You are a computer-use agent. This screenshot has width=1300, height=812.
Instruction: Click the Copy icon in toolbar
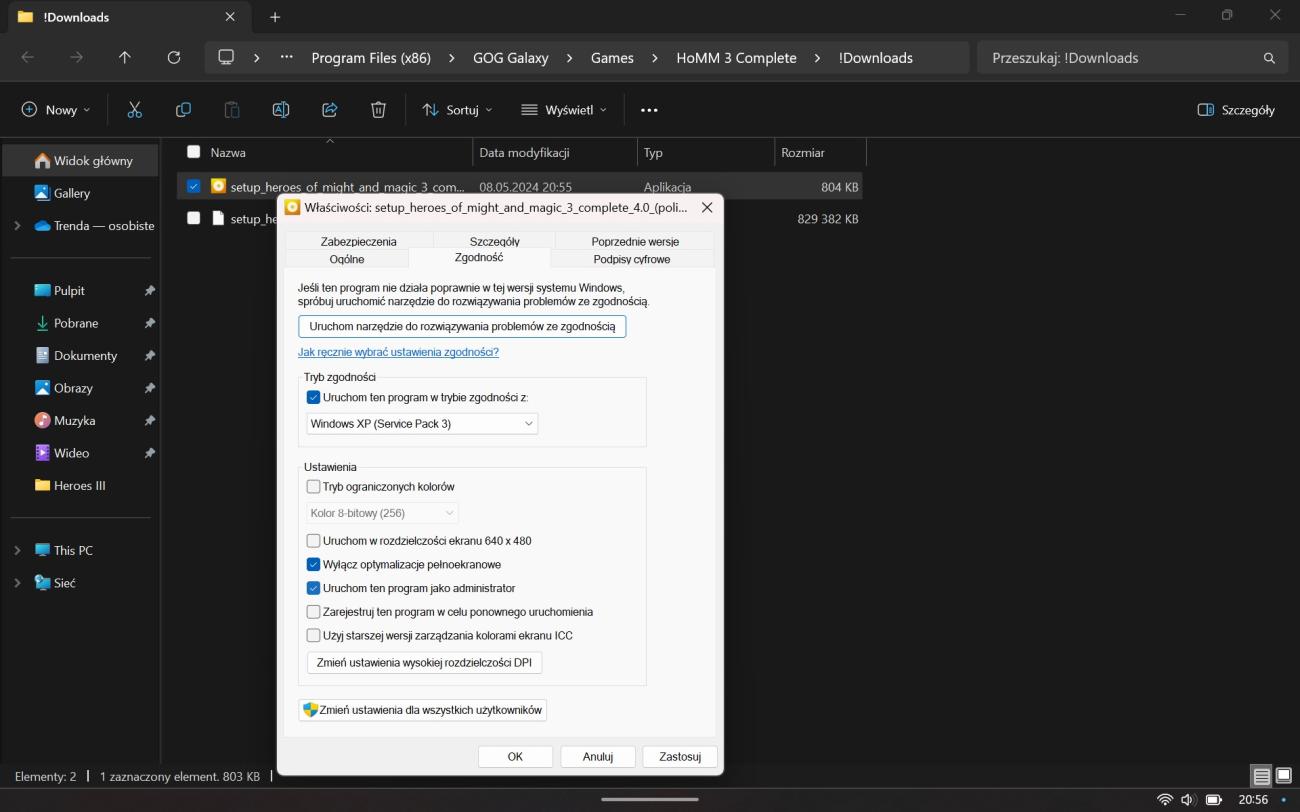point(183,110)
